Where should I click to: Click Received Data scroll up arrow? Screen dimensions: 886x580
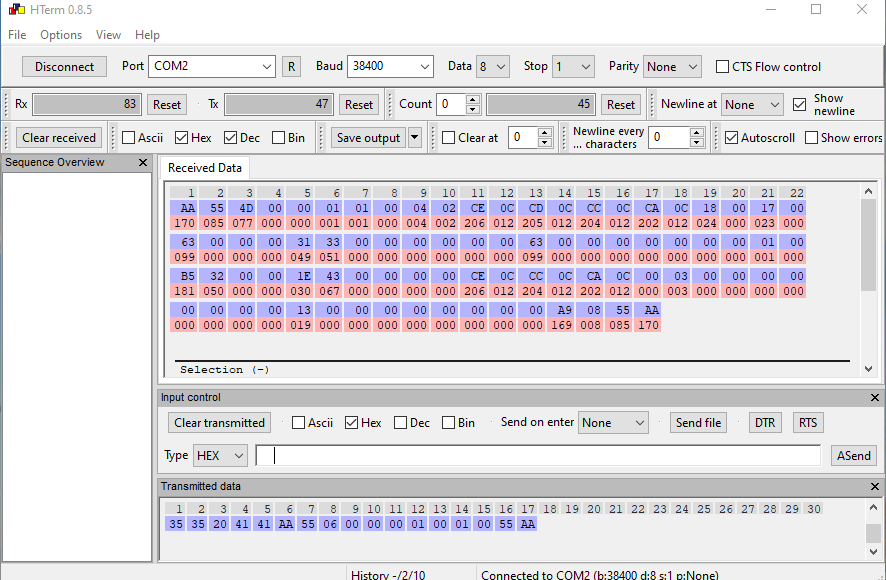(x=868, y=192)
